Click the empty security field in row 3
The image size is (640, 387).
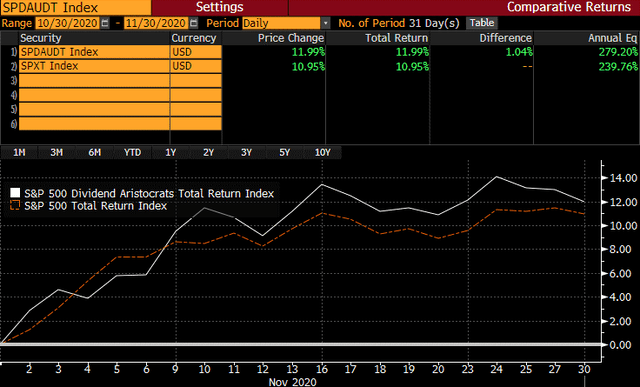pos(94,80)
